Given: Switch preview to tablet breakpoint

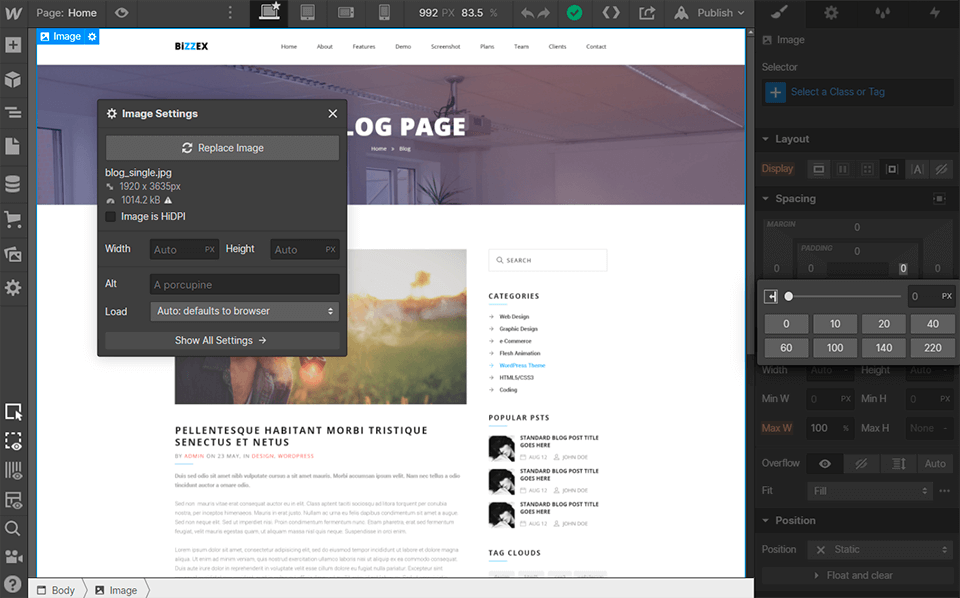Looking at the screenshot, I should coord(305,13).
